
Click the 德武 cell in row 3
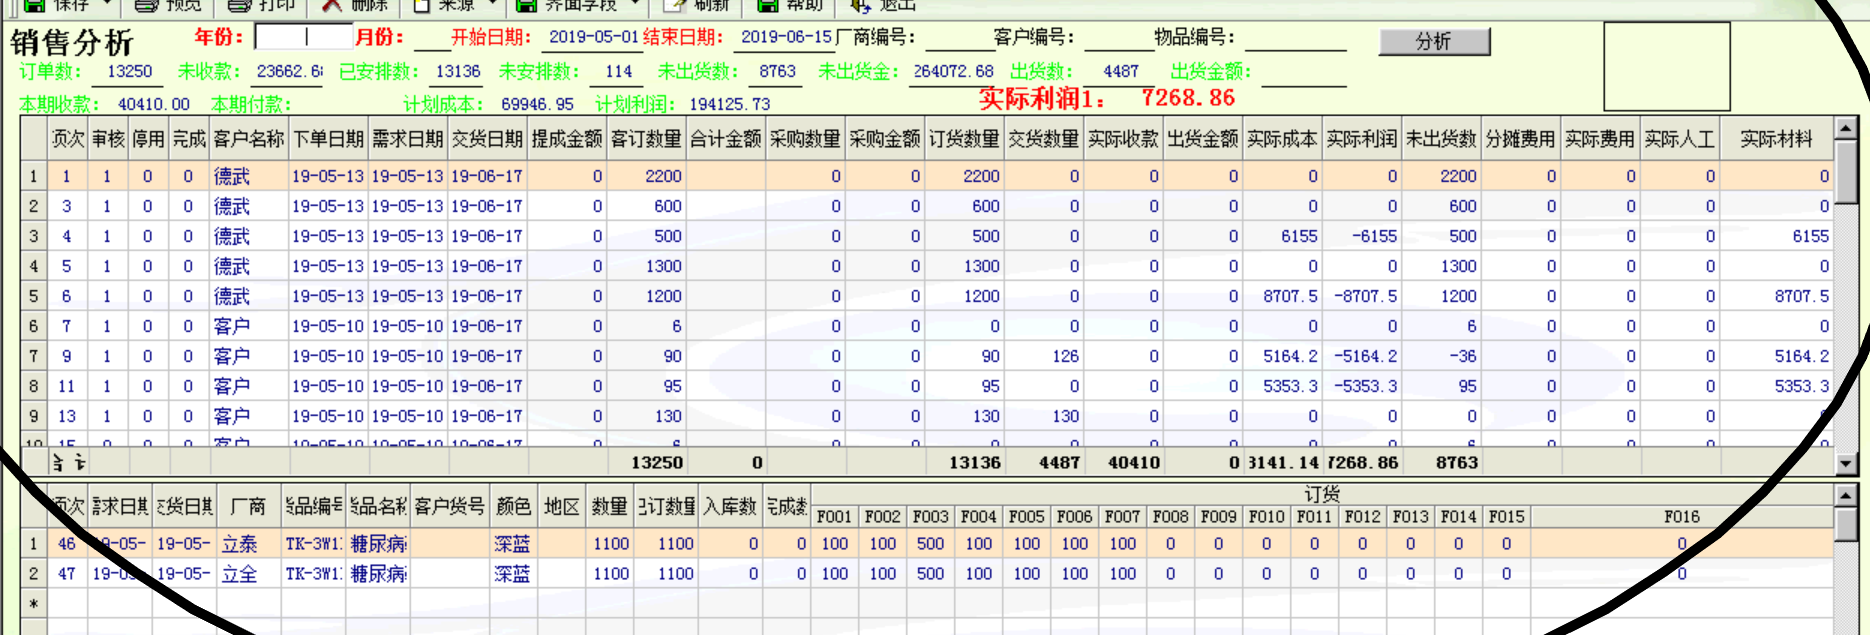(x=249, y=236)
